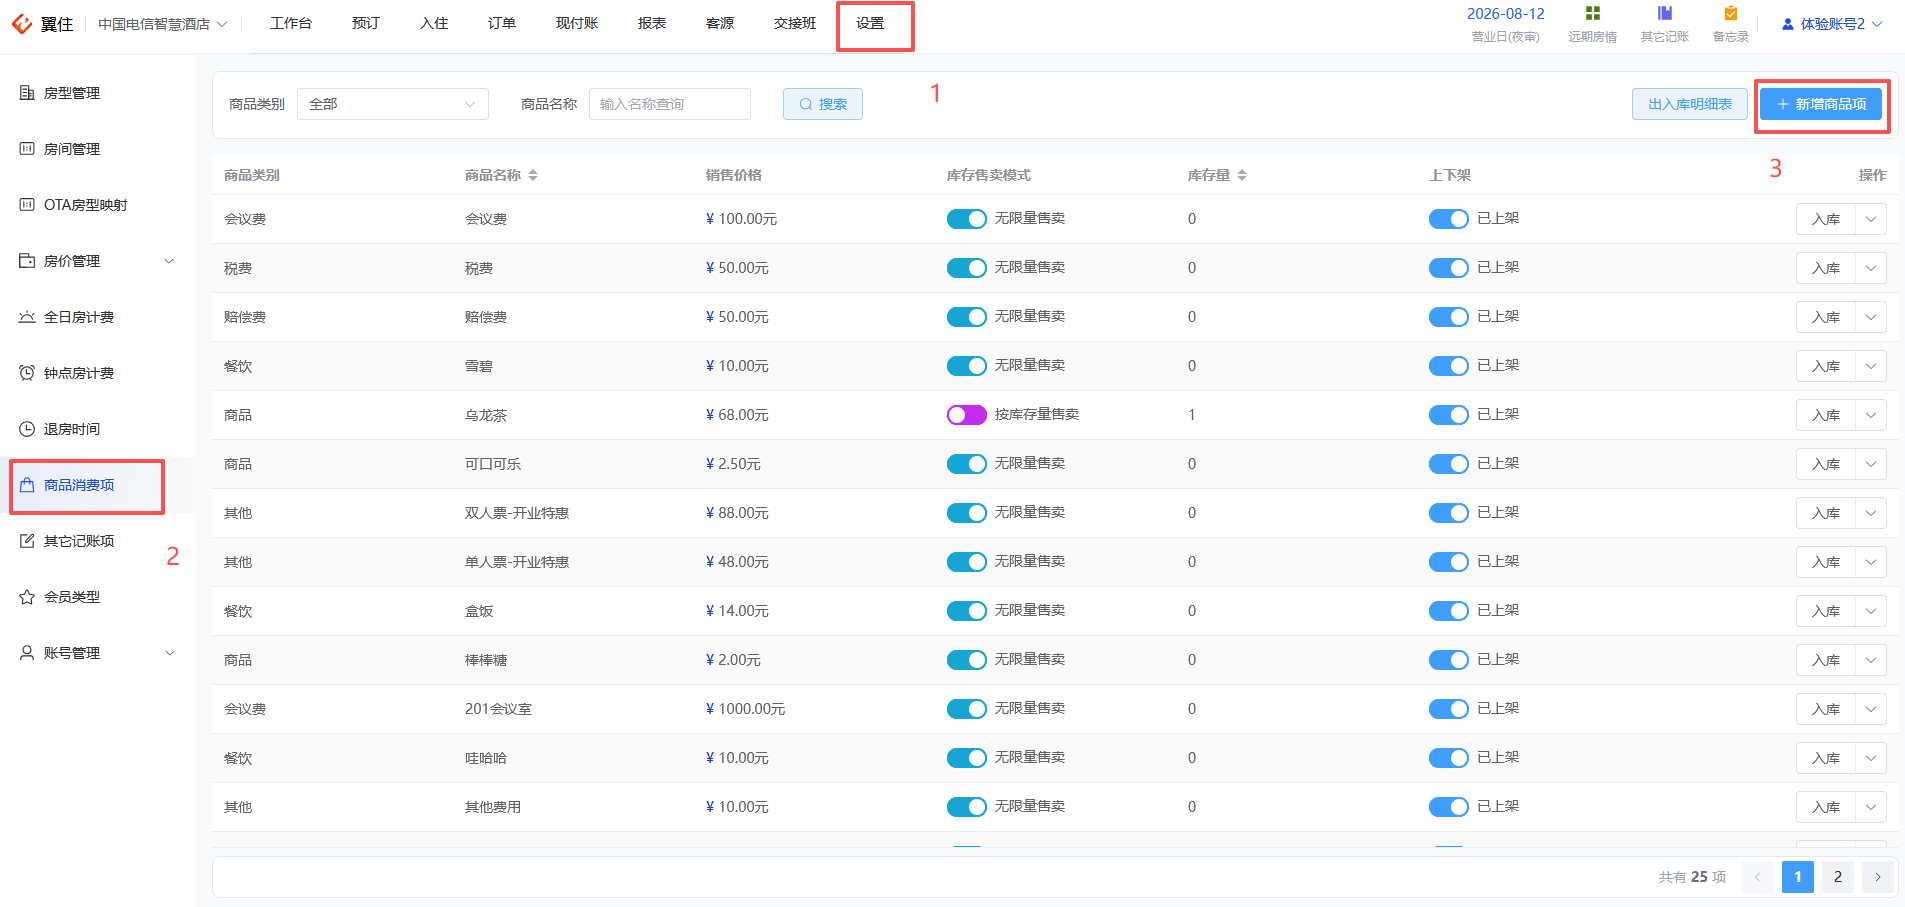Toggle 上下架 switch for 201会议室
The width and height of the screenshot is (1905, 907).
click(x=1449, y=709)
